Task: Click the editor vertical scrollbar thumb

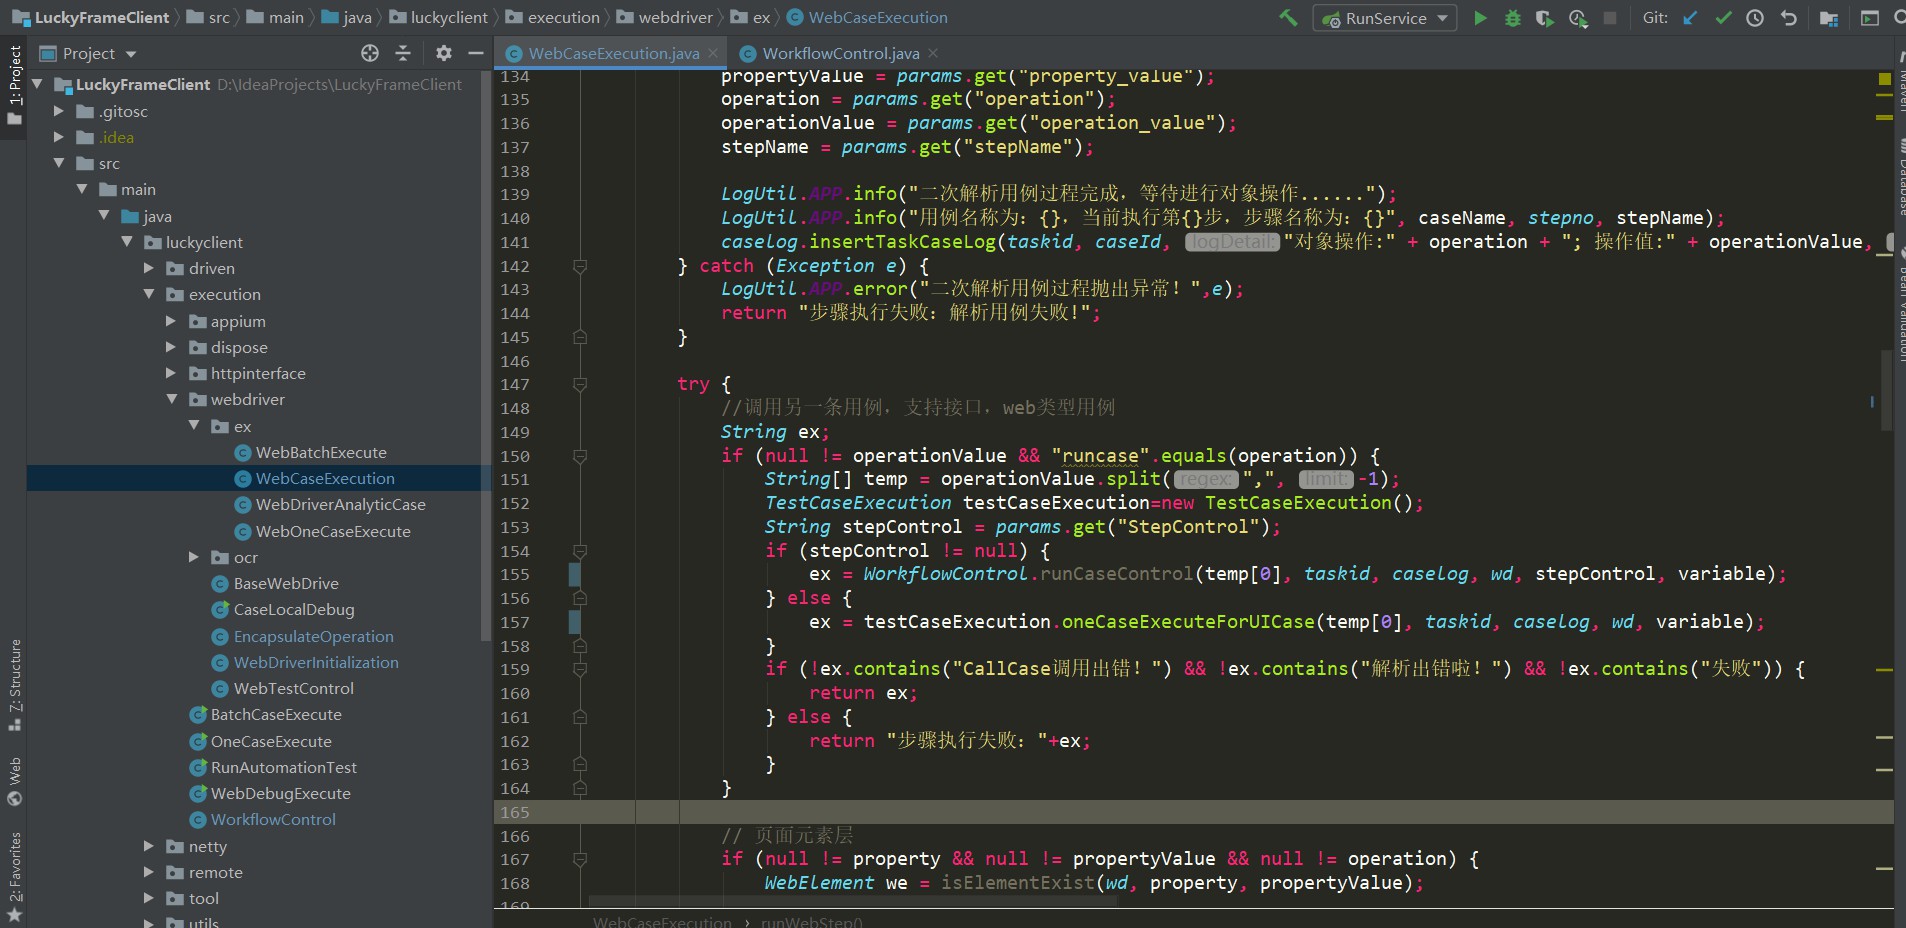Action: click(x=1887, y=390)
